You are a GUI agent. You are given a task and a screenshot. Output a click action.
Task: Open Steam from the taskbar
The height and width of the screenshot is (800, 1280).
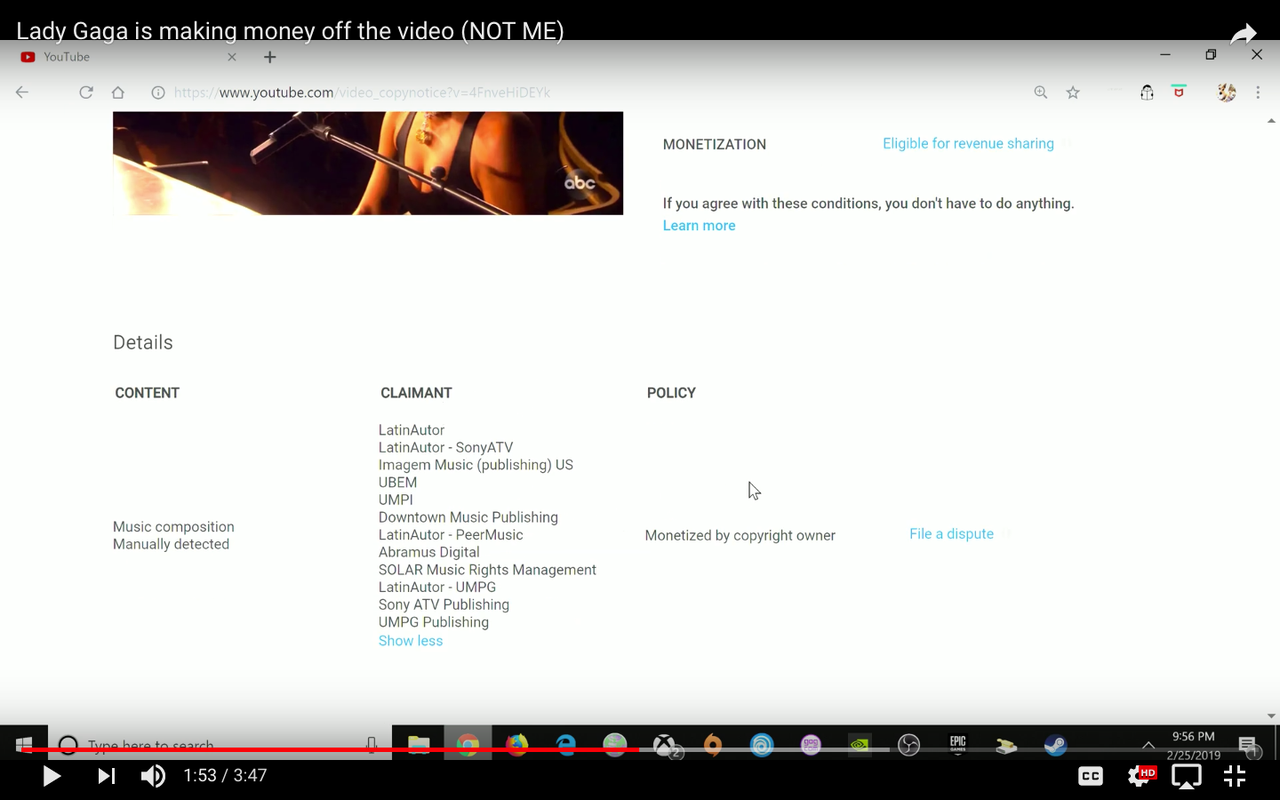coord(1055,745)
